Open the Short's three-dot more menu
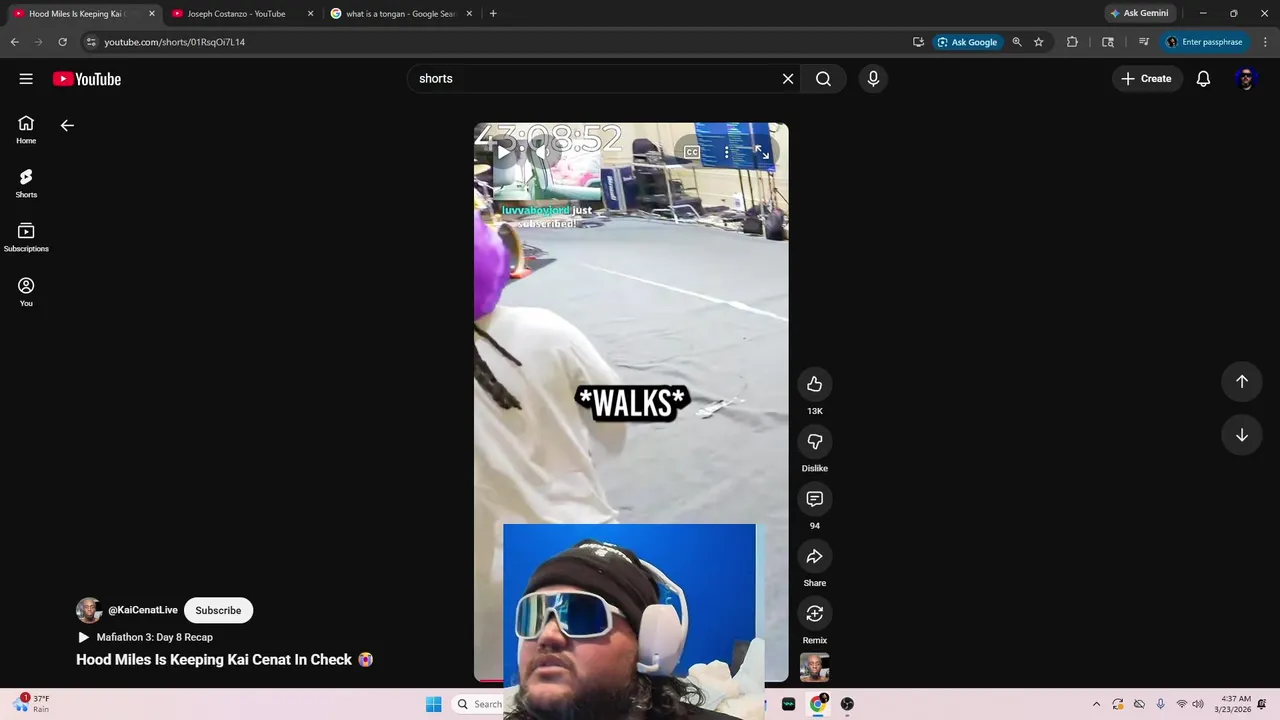This screenshot has height=720, width=1280. tap(727, 152)
